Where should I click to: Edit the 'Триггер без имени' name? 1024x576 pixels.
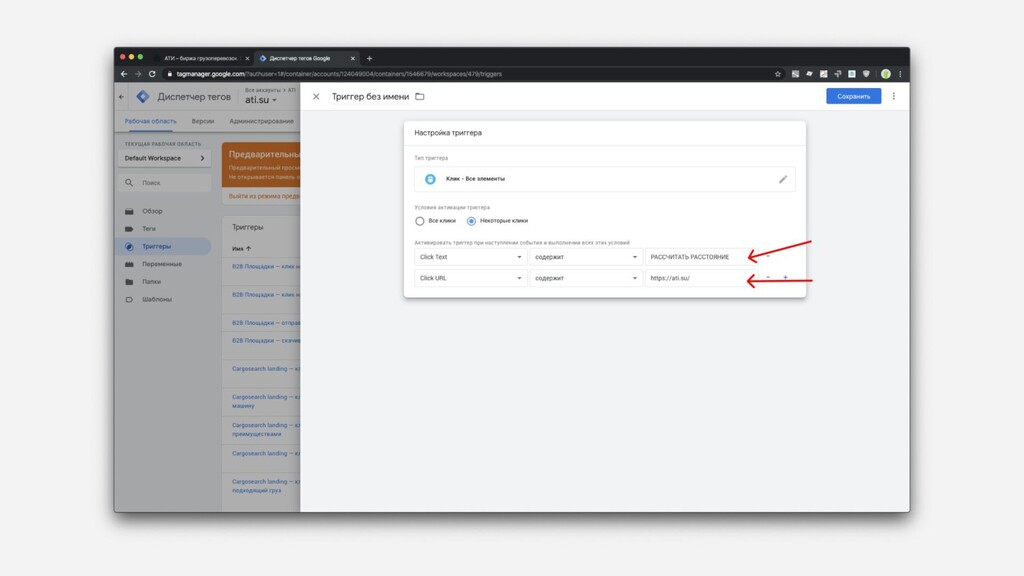click(370, 97)
